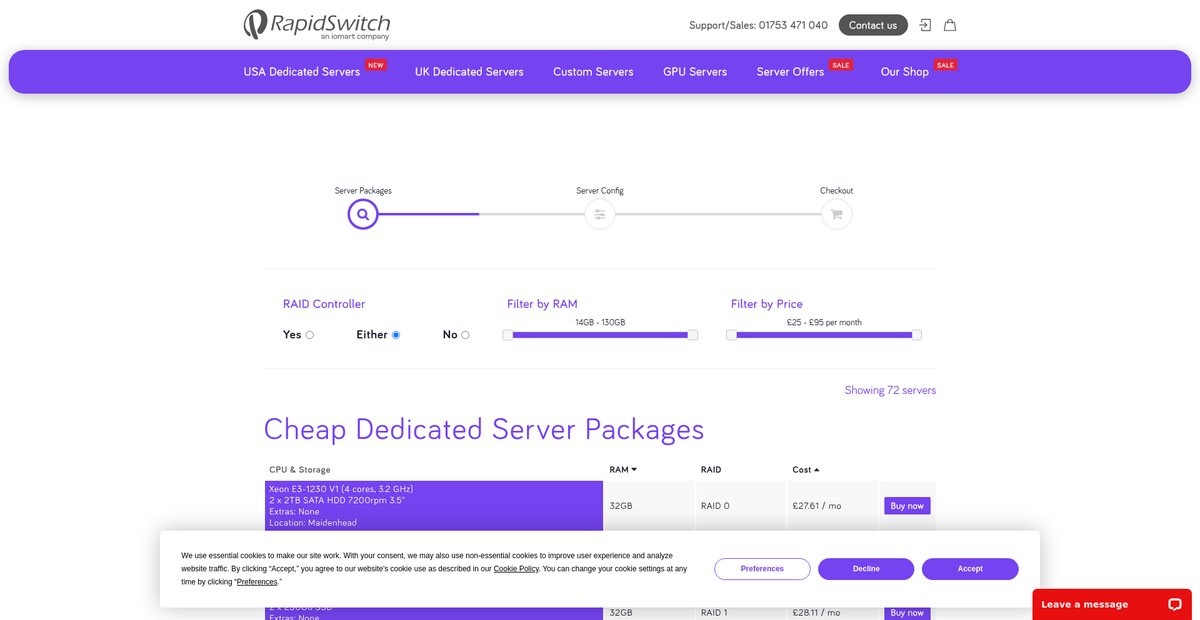This screenshot has height=620, width=1200.
Task: Click the Price filter maximum handle
Action: (917, 335)
